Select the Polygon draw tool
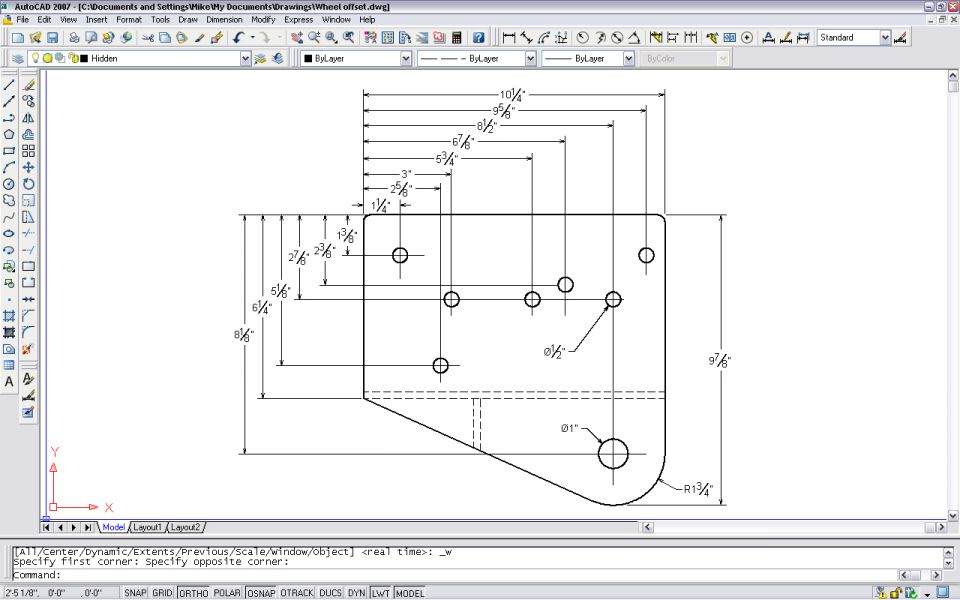Screen dimensions: 960x600 point(9,134)
